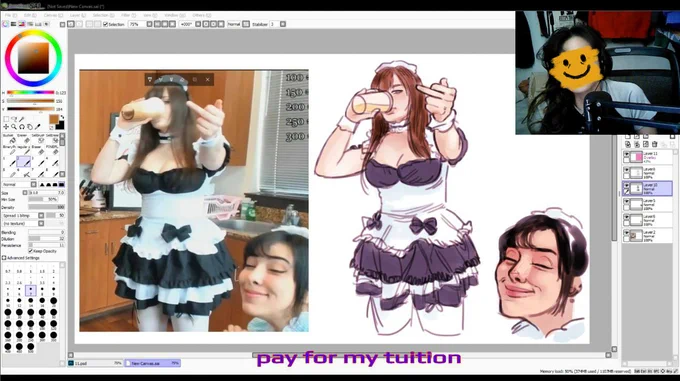Toggle visibility of the fourth layer

tap(626, 202)
